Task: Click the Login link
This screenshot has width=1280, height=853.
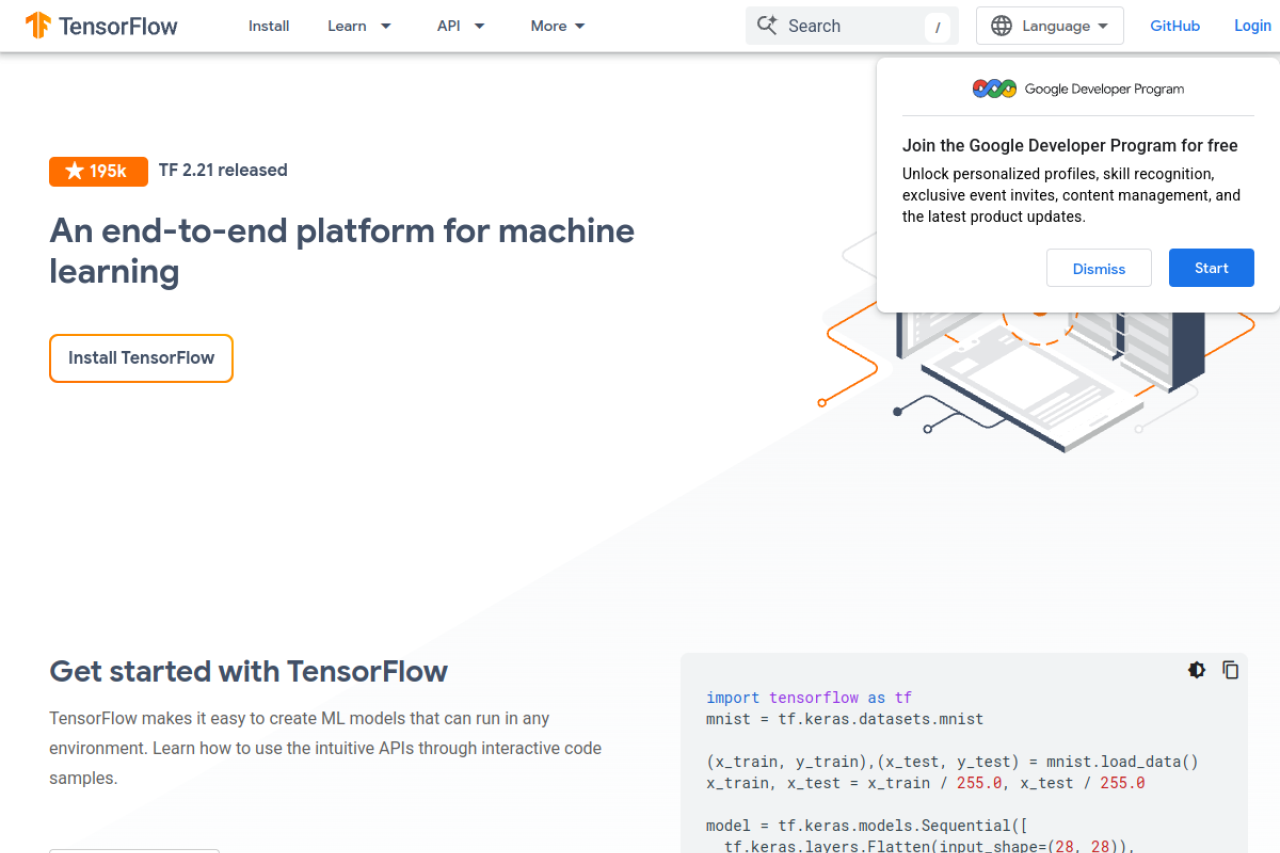Action: point(1252,25)
